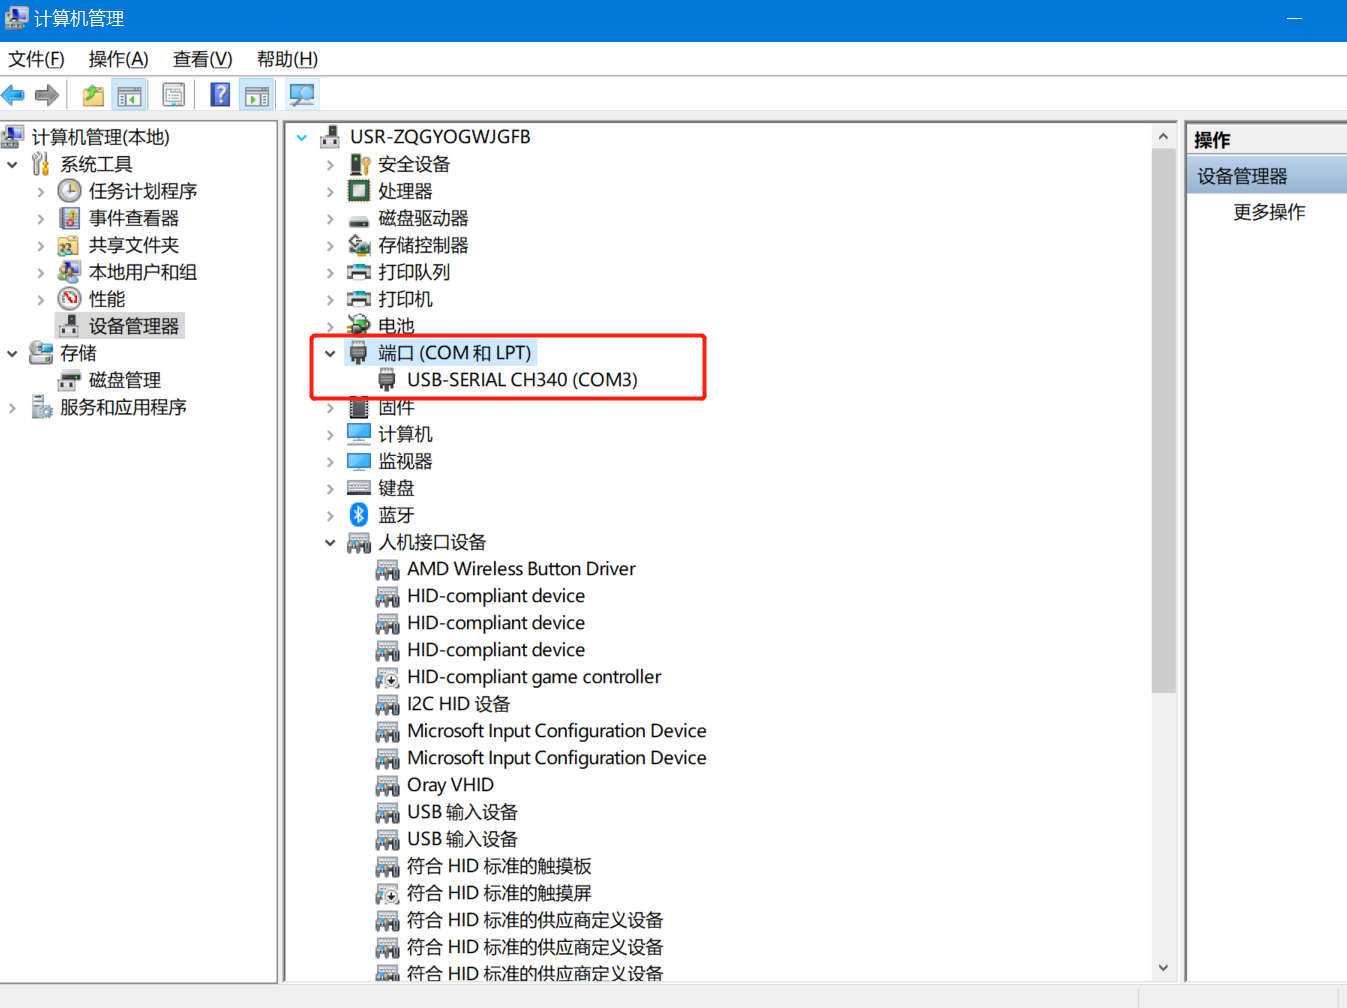Image resolution: width=1347 pixels, height=1008 pixels.
Task: Open 磁盘管理 in the left tree
Action: click(124, 380)
